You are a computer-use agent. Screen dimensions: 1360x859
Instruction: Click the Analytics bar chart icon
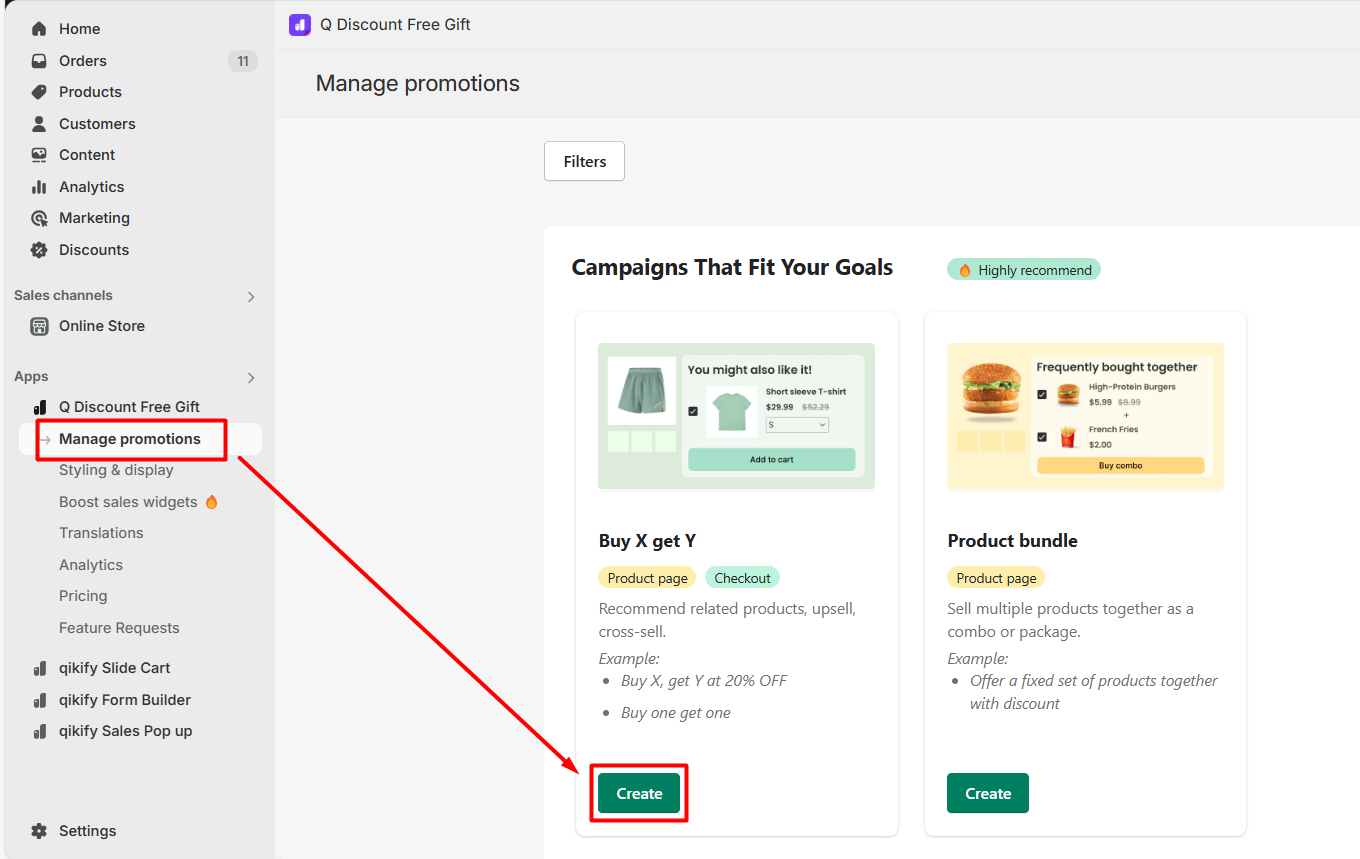(x=39, y=187)
